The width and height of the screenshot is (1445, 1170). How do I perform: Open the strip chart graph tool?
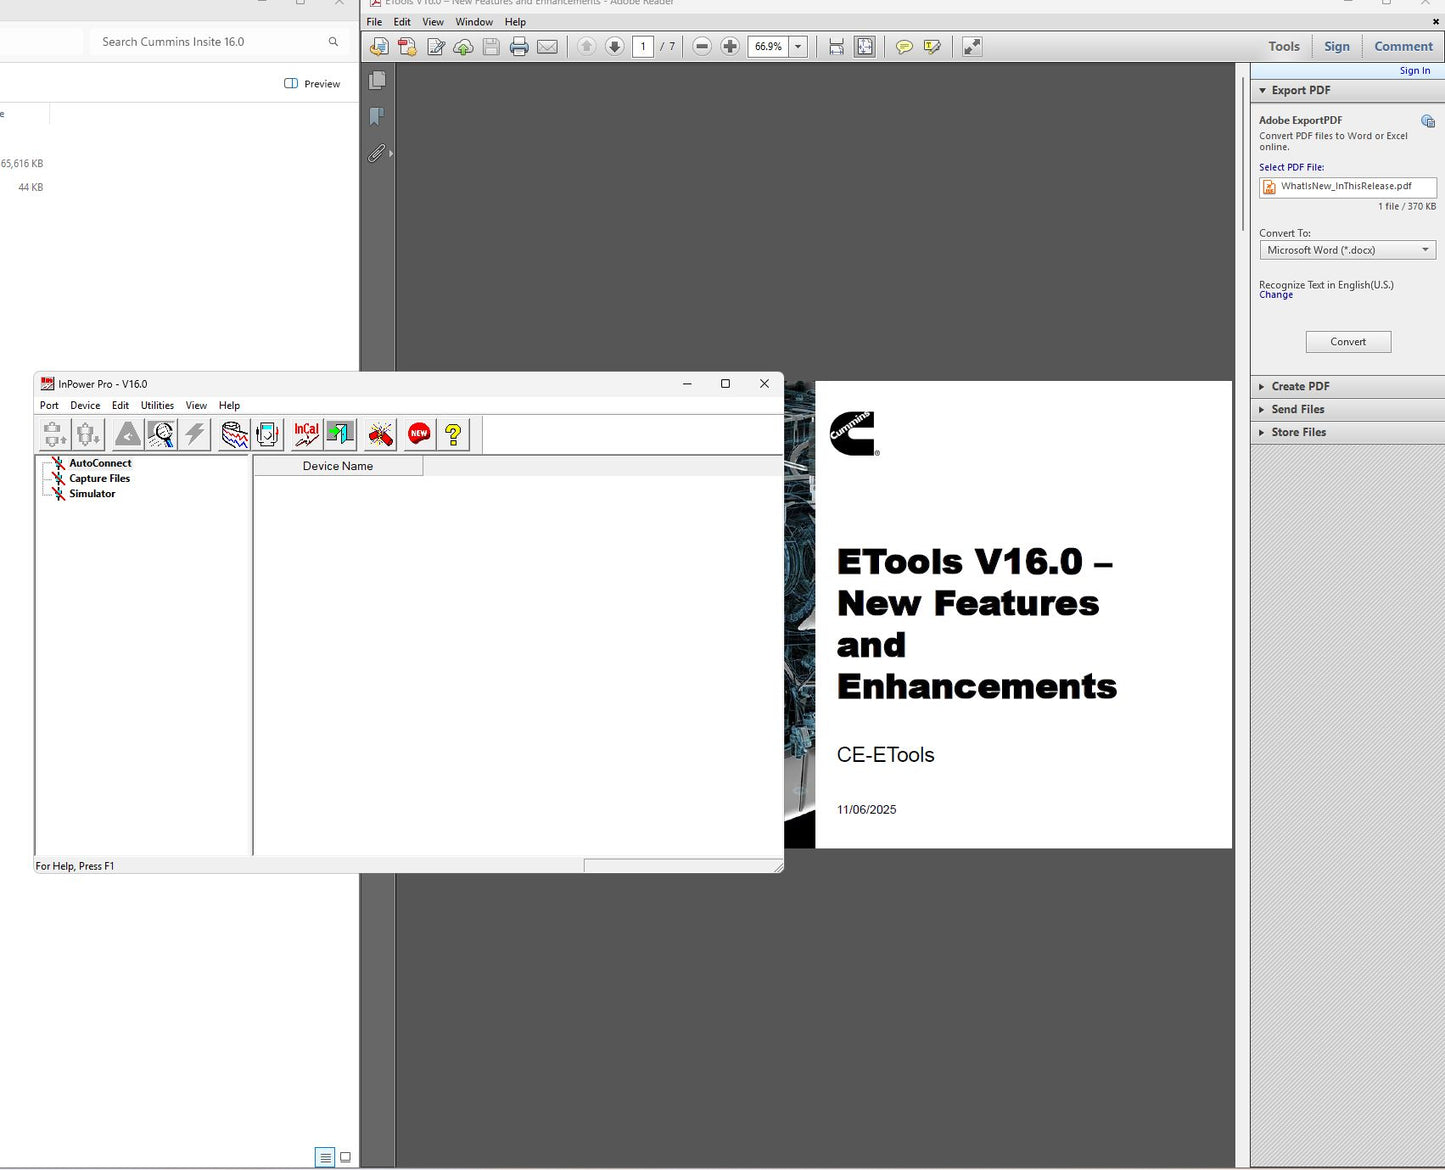[235, 434]
